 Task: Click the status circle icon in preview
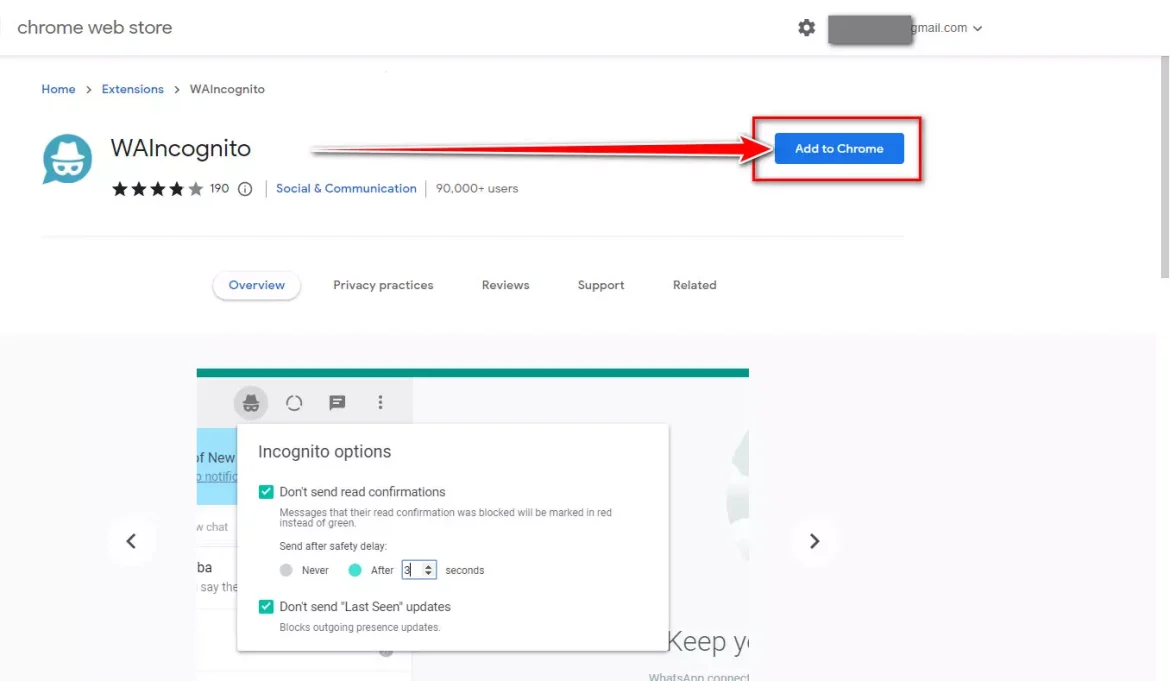point(294,403)
